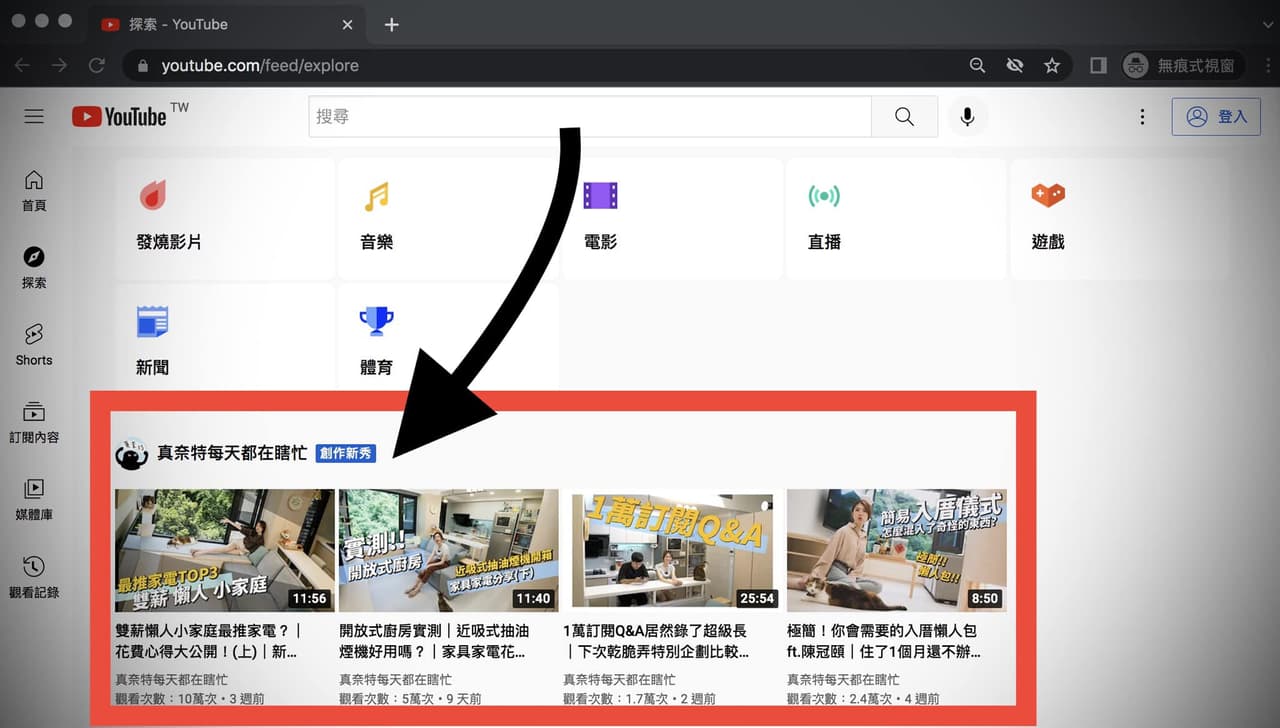Open a new browser tab

coord(392,24)
